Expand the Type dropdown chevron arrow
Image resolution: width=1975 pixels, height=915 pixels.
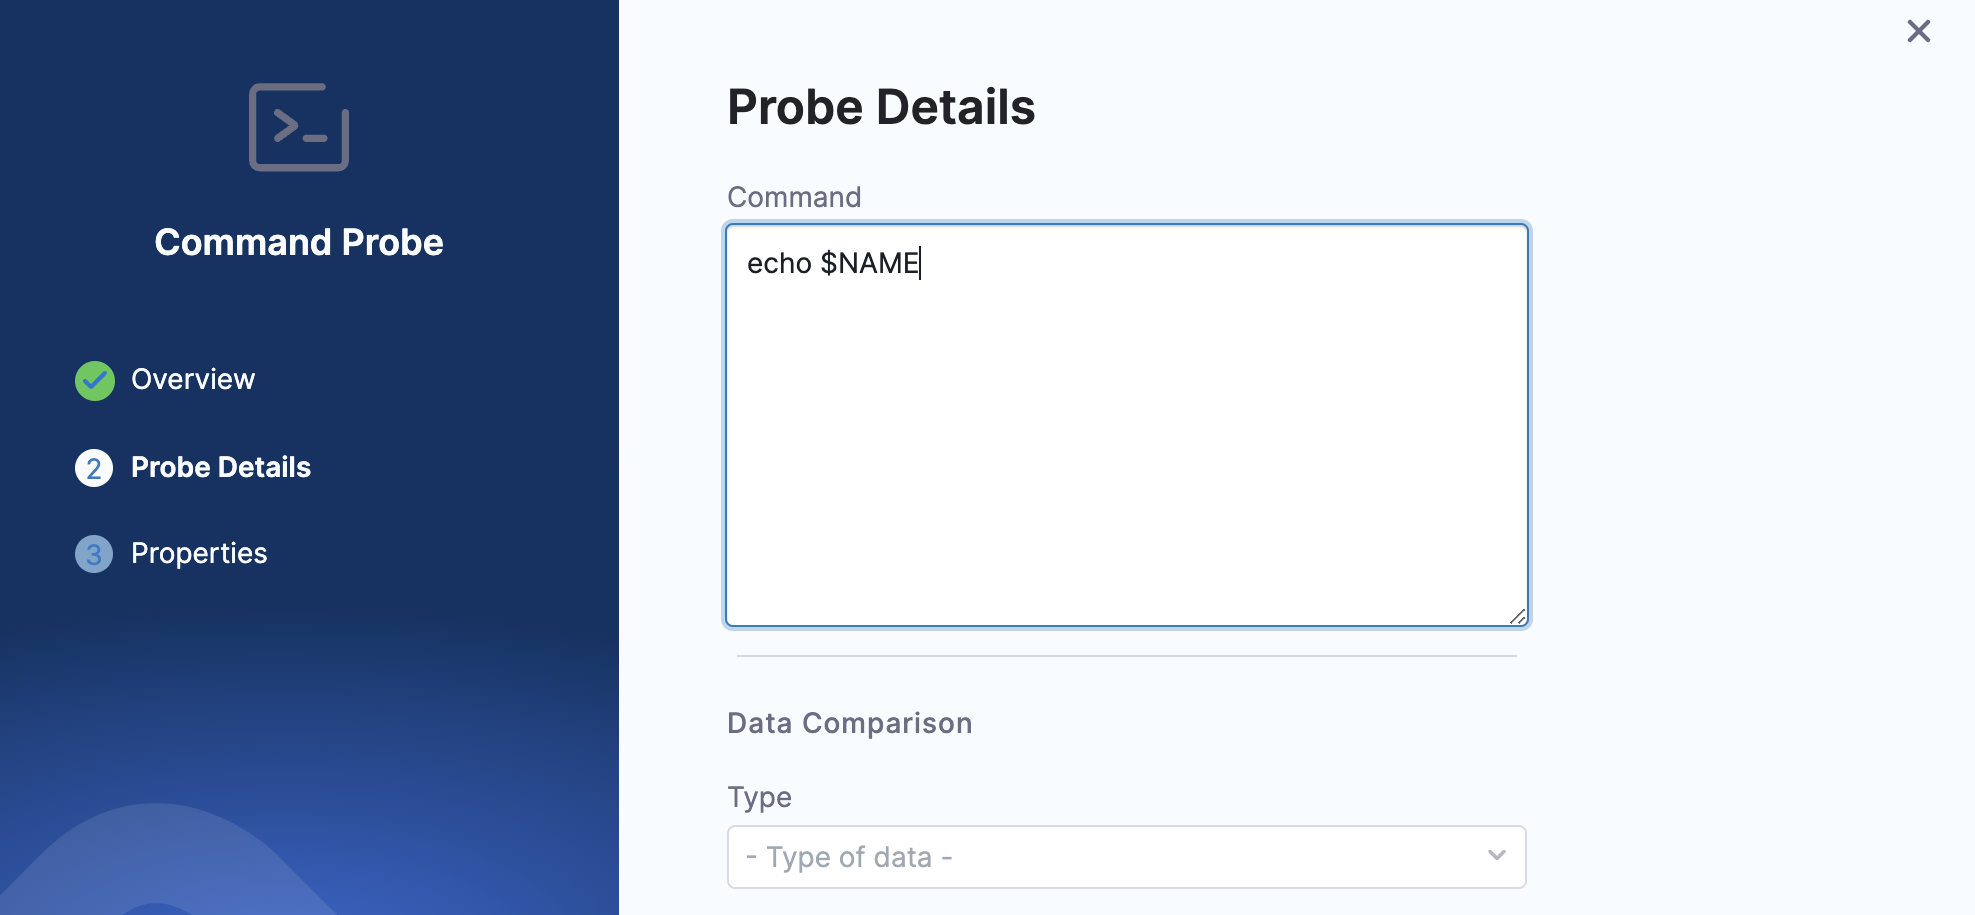pos(1496,856)
